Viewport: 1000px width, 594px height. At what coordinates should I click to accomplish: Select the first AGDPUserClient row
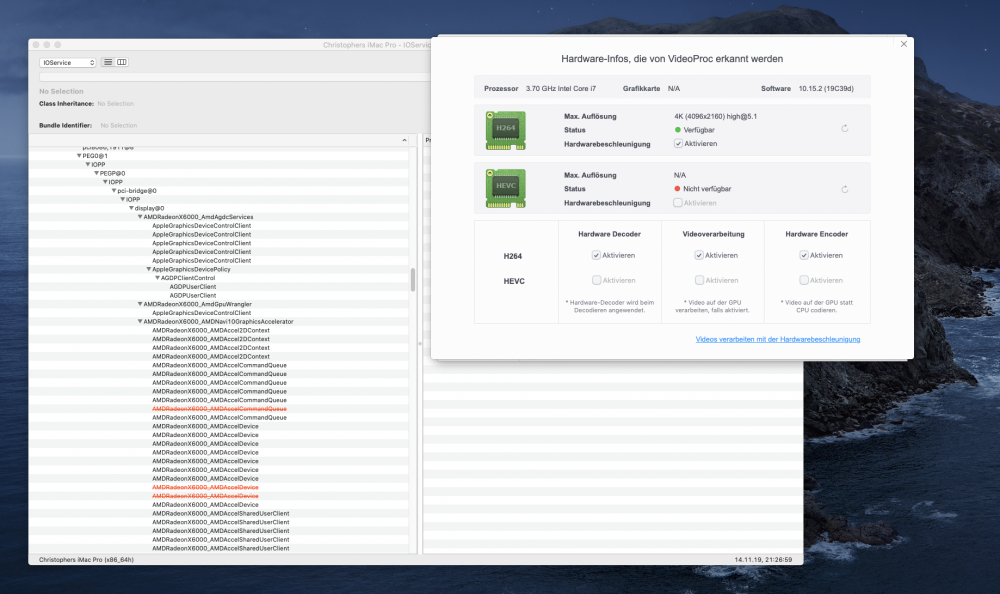pyautogui.click(x=193, y=287)
